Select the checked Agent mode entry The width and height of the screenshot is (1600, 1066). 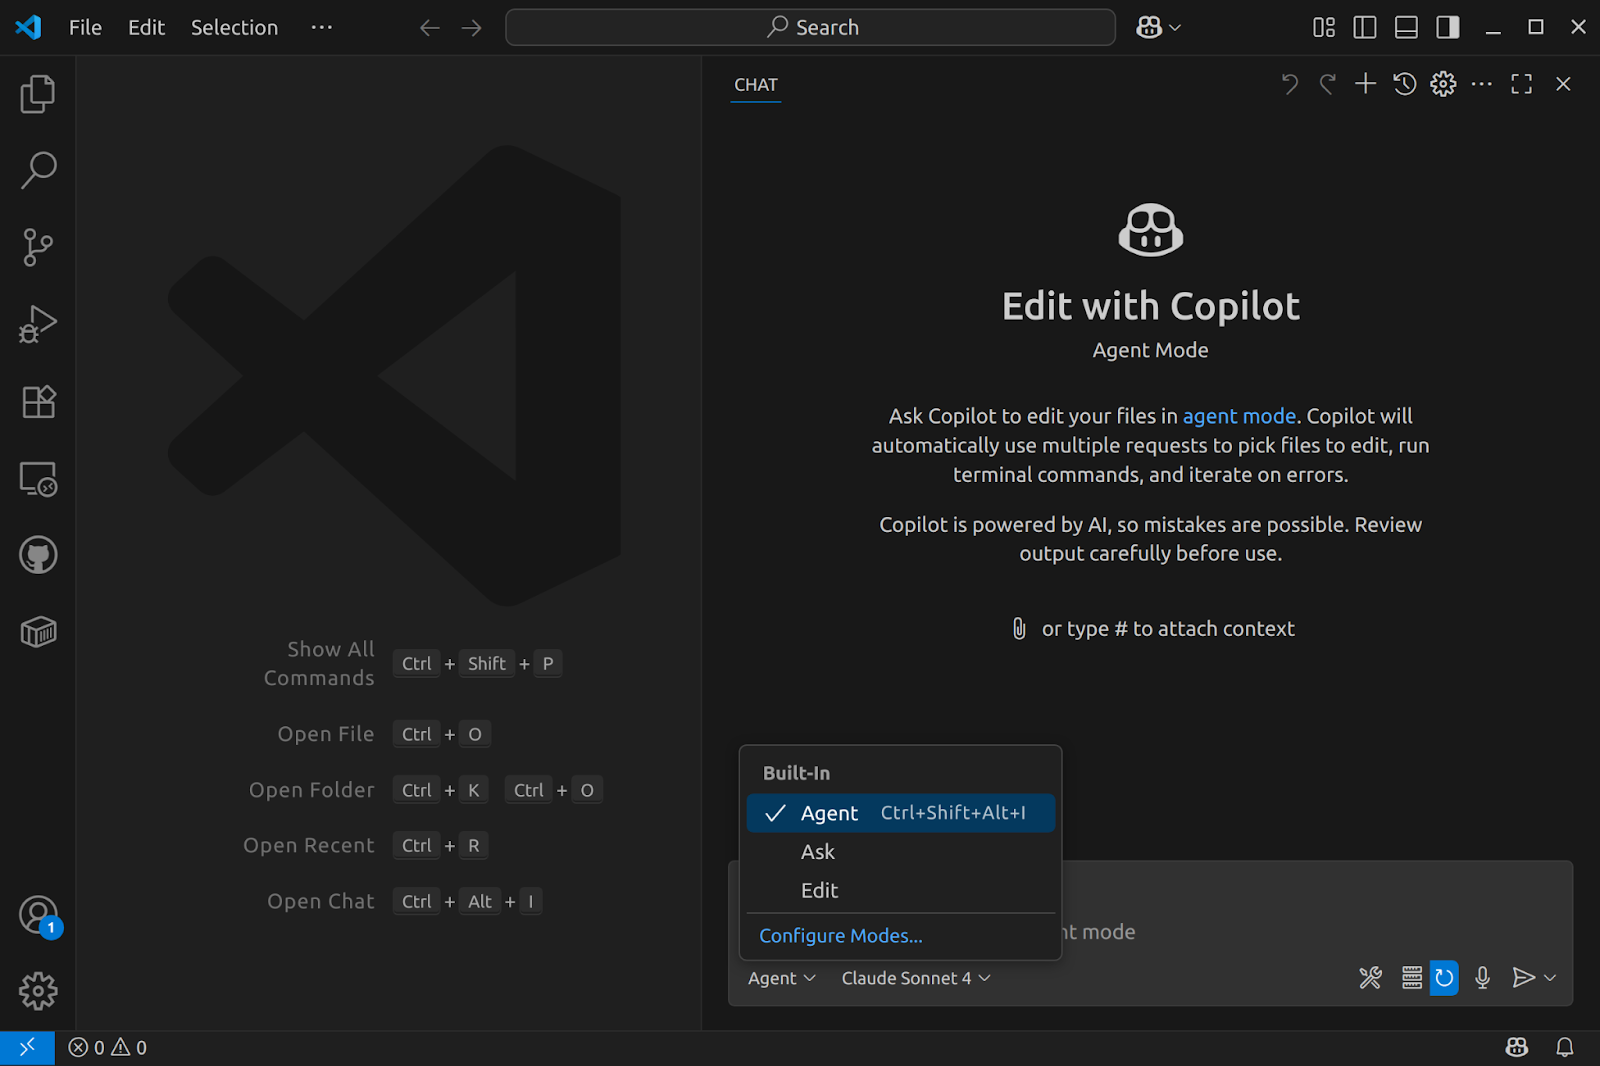901,813
